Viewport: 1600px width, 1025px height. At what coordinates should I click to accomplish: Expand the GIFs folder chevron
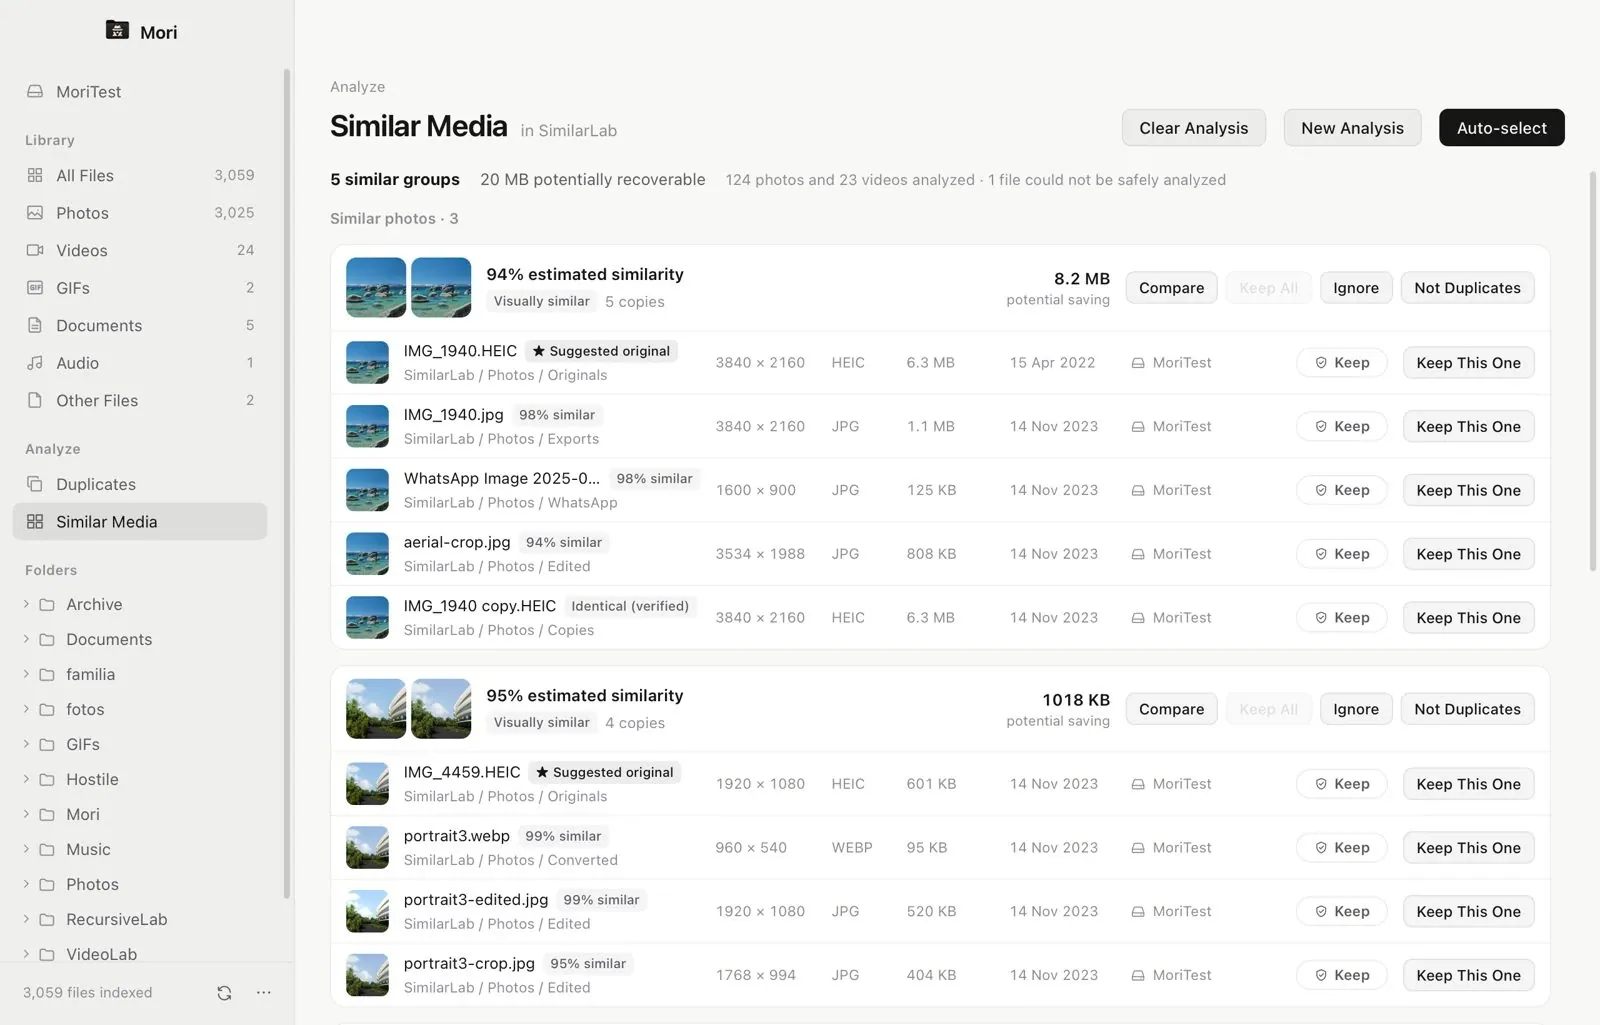tap(26, 745)
